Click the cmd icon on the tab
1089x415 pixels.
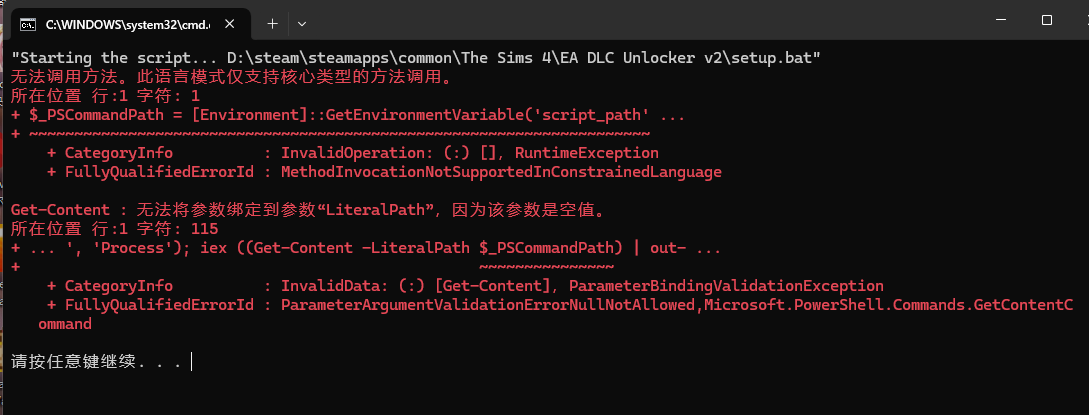coord(29,22)
